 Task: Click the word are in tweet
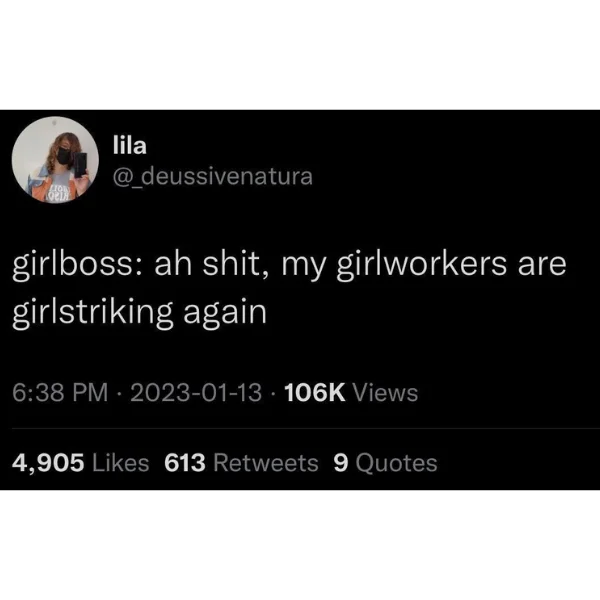click(x=542, y=267)
